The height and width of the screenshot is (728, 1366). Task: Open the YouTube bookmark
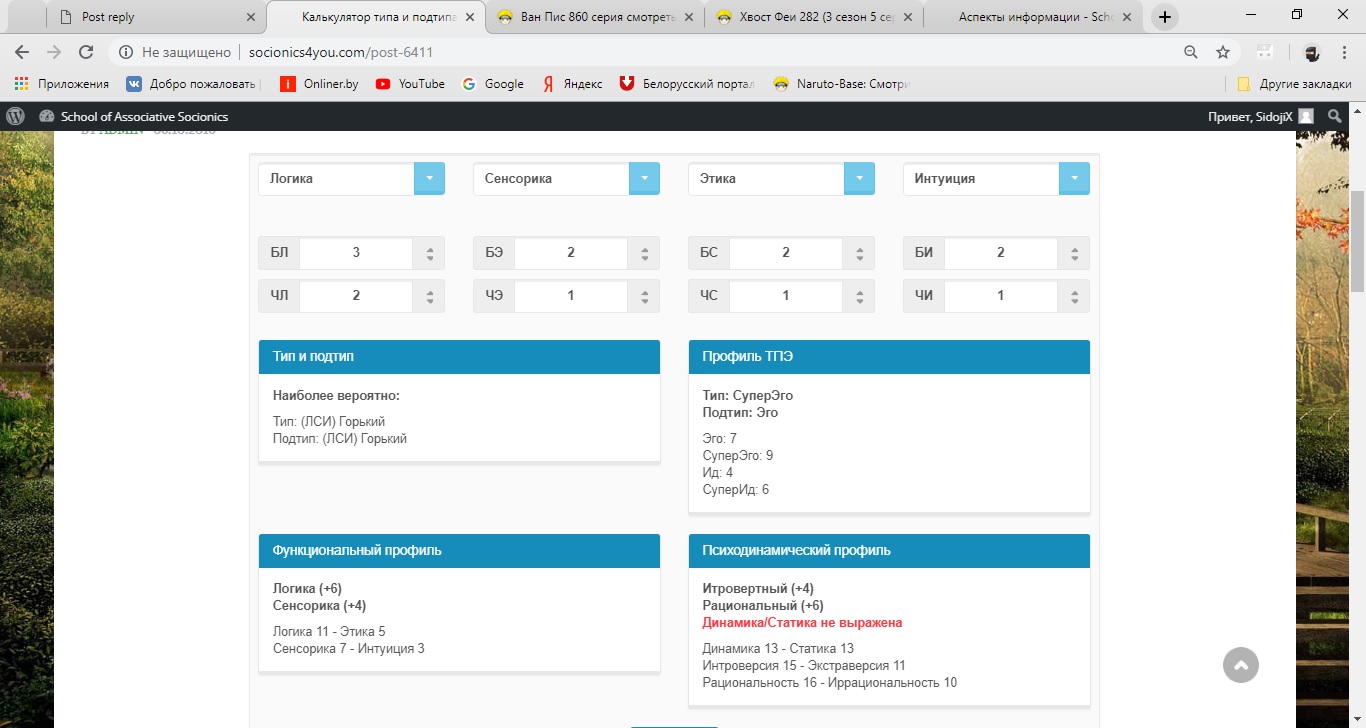pyautogui.click(x=410, y=84)
